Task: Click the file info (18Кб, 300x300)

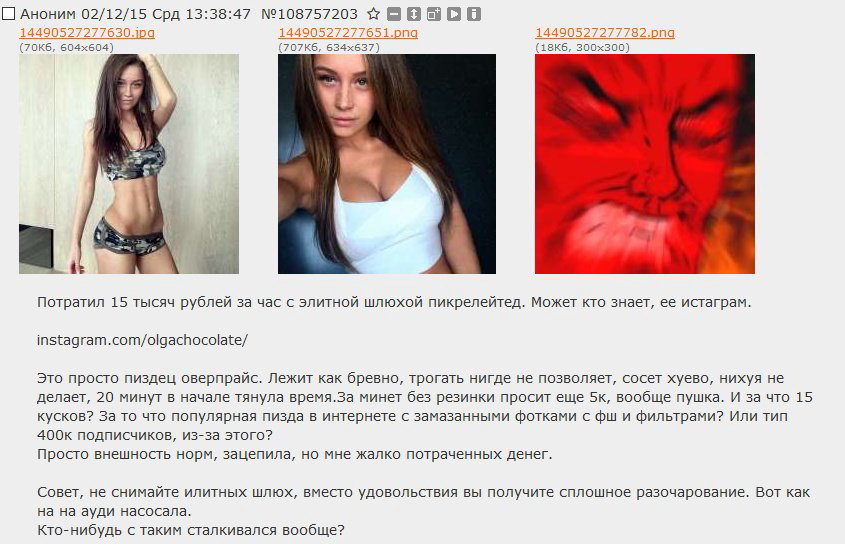Action: click(x=583, y=47)
